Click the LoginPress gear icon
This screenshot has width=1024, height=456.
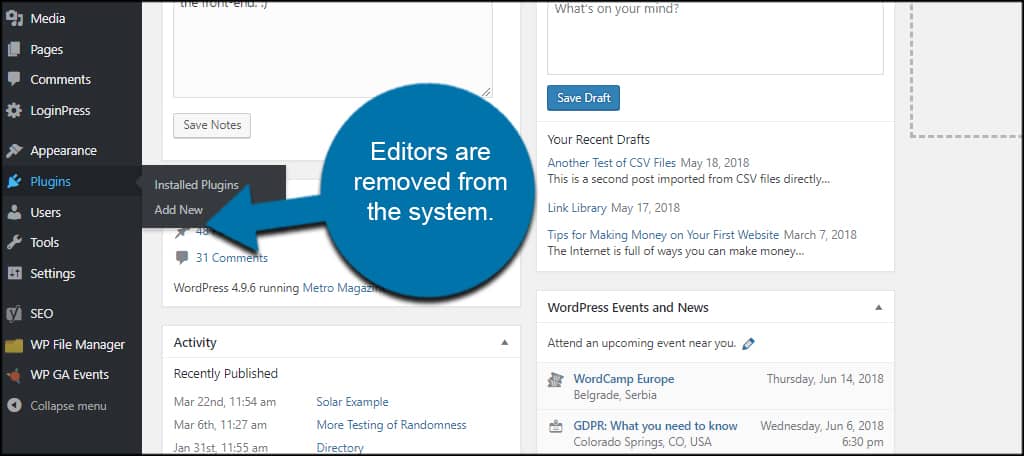click(14, 110)
